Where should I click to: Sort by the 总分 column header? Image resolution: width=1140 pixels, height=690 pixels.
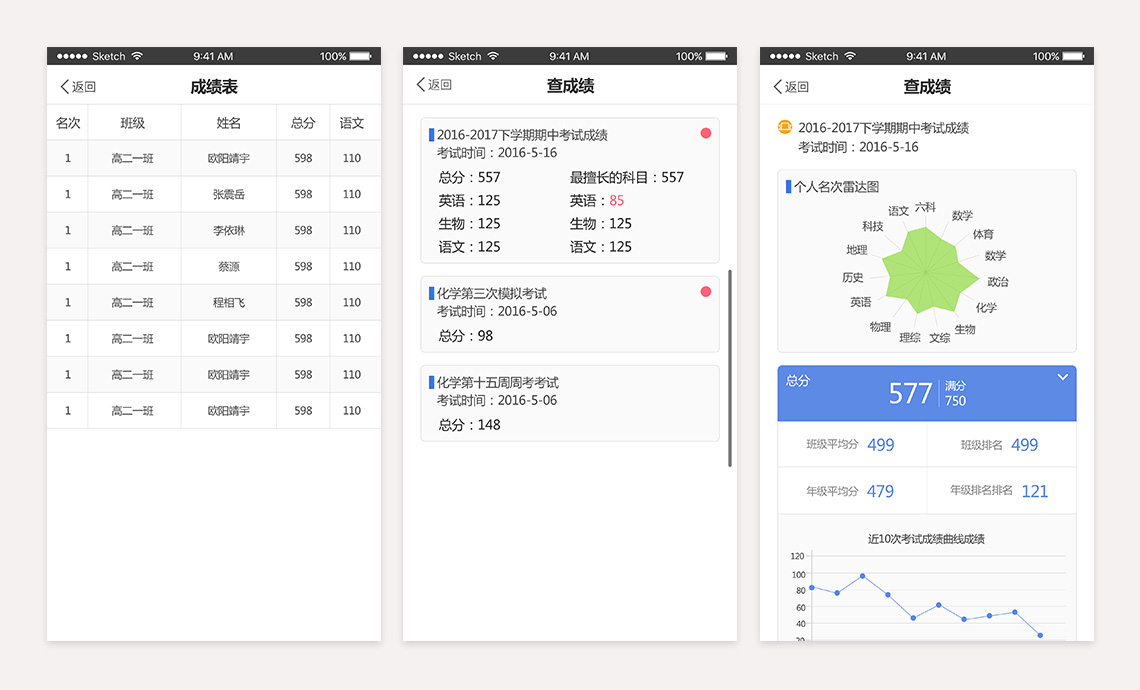[303, 123]
